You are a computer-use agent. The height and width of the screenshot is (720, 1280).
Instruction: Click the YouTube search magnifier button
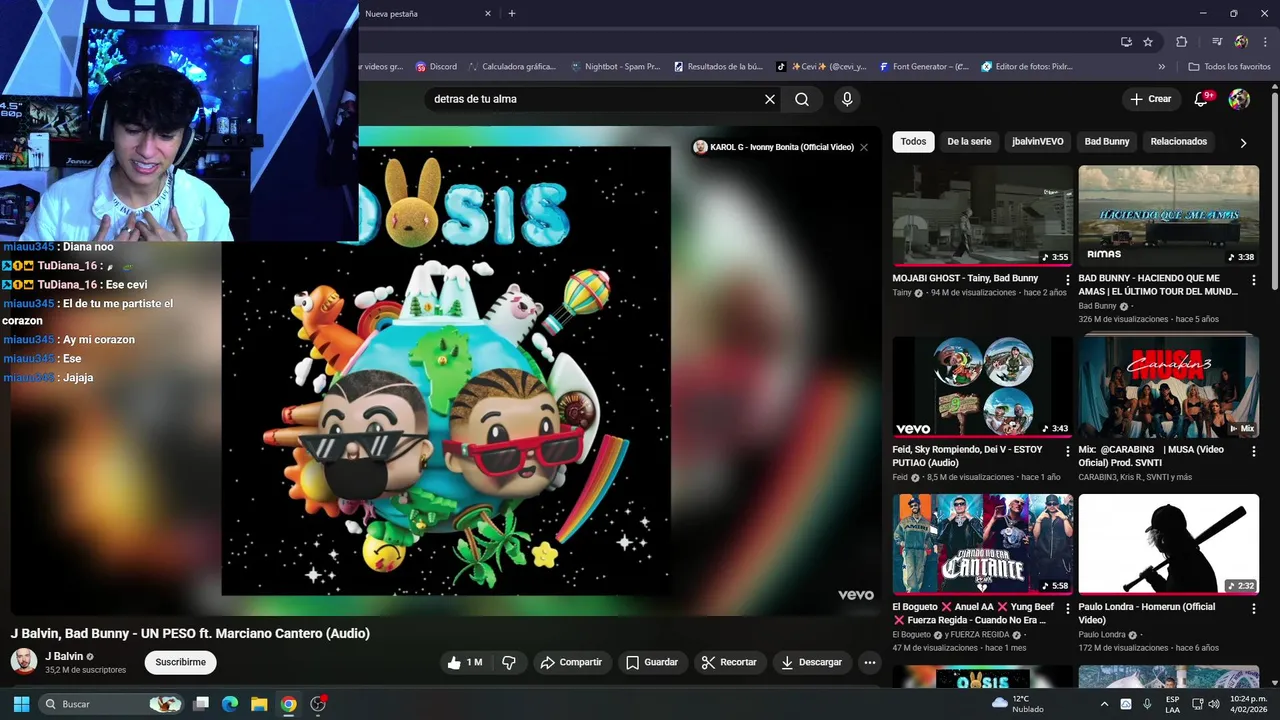[802, 99]
